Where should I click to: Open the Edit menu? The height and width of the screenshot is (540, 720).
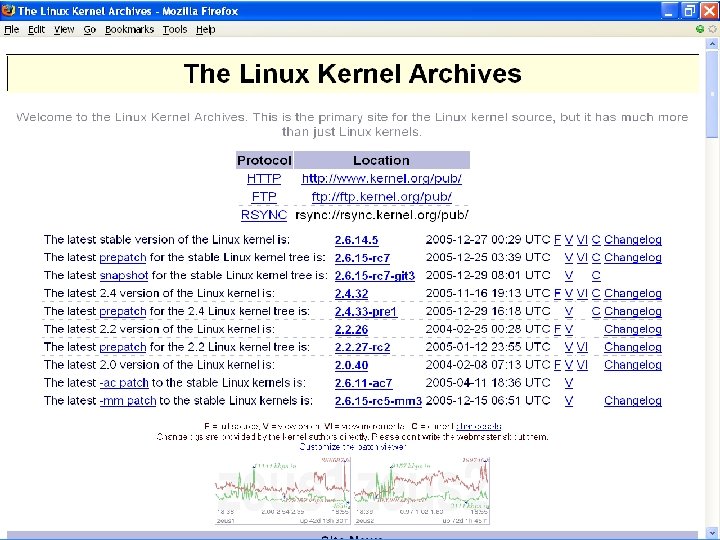(36, 29)
